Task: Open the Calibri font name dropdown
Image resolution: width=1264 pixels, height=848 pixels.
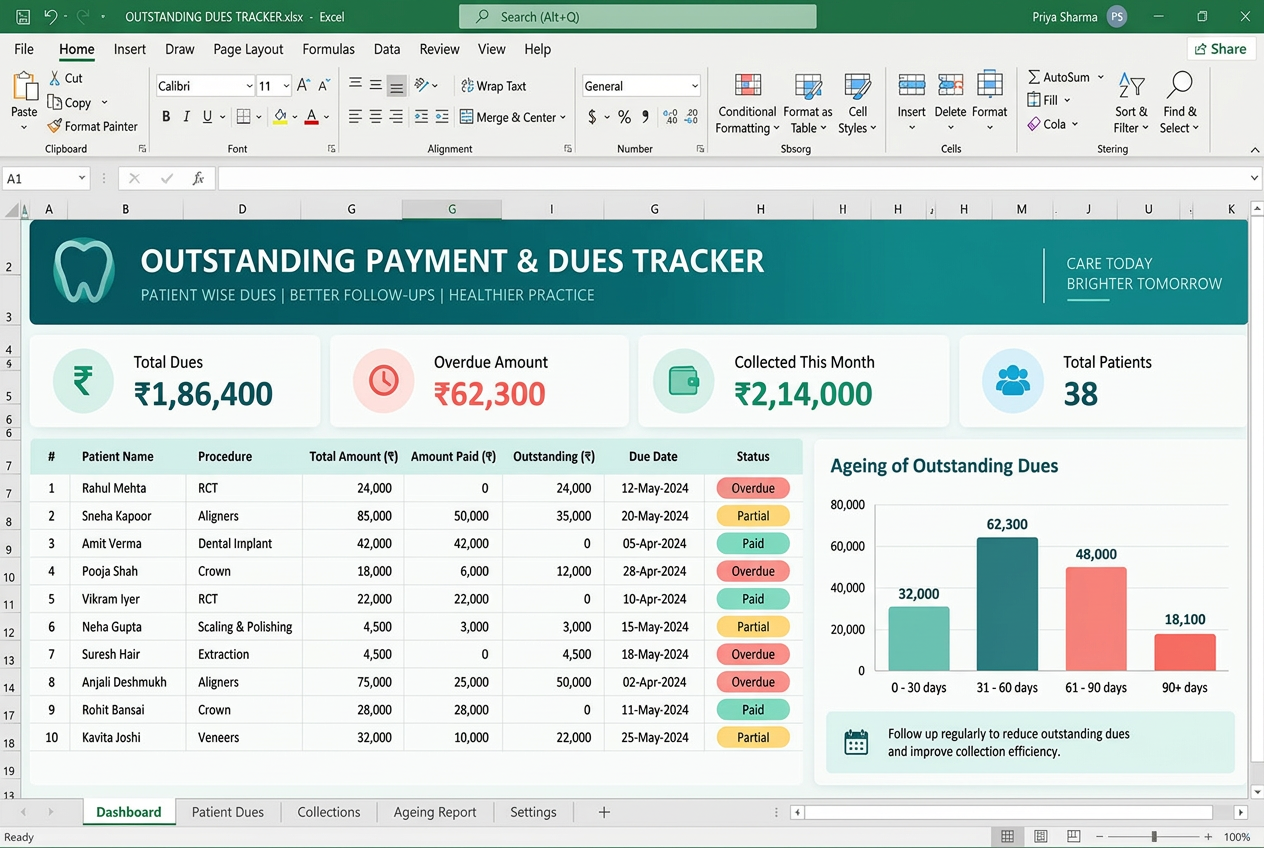Action: (249, 86)
